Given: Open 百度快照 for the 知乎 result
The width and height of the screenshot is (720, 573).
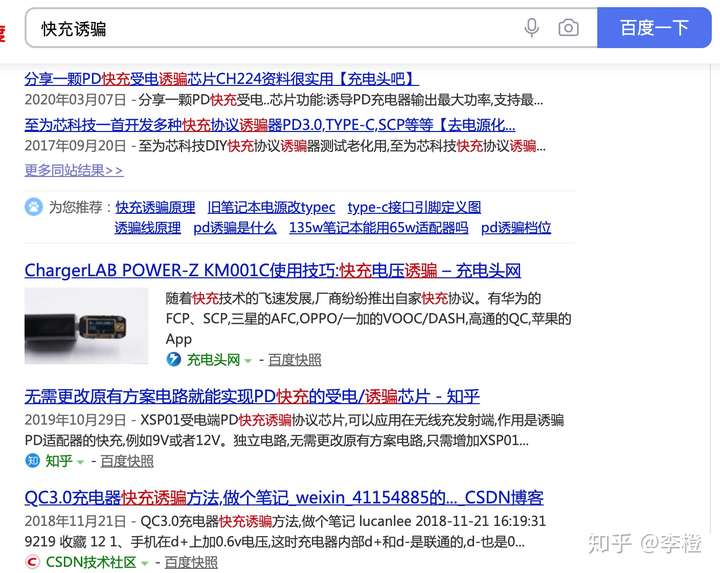Looking at the screenshot, I should tap(127, 461).
